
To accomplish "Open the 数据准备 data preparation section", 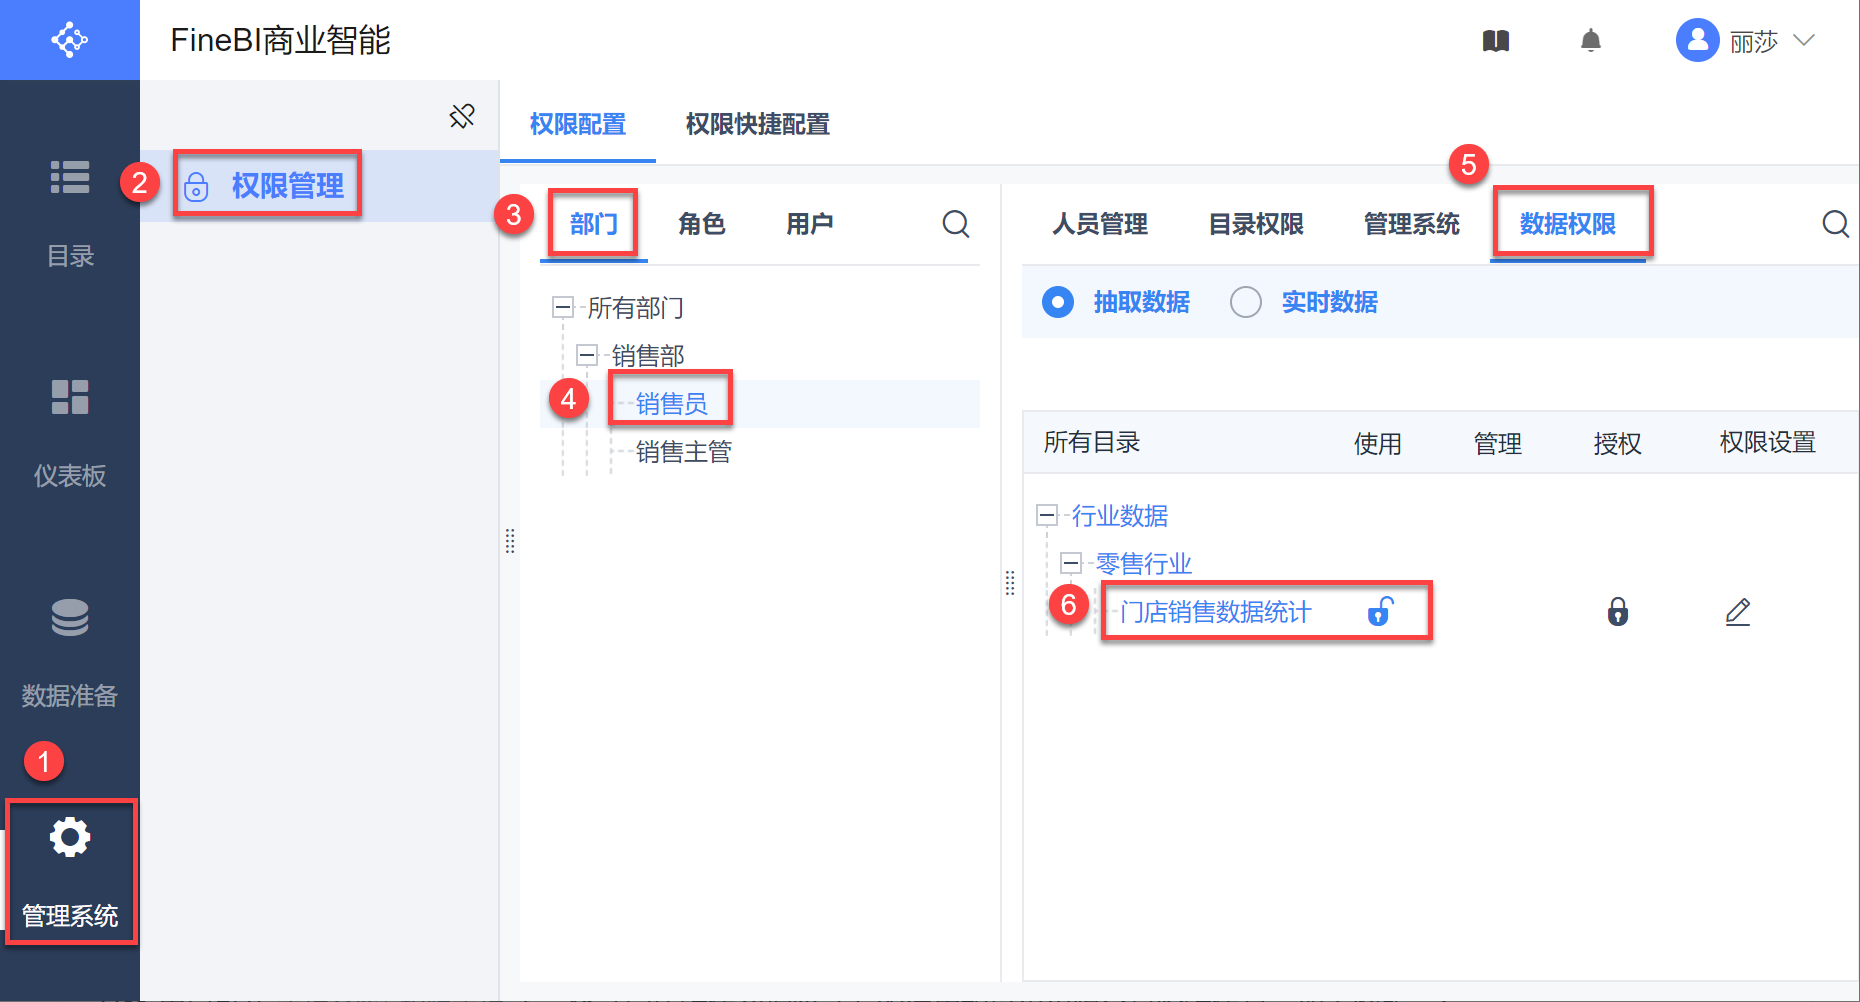I will [70, 651].
